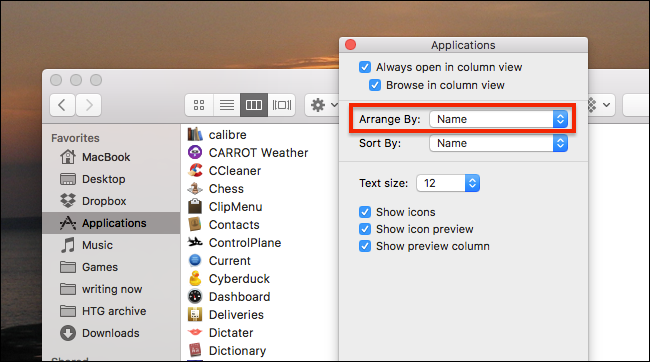
Task: Click the ControlPlane file name
Action: click(x=245, y=243)
